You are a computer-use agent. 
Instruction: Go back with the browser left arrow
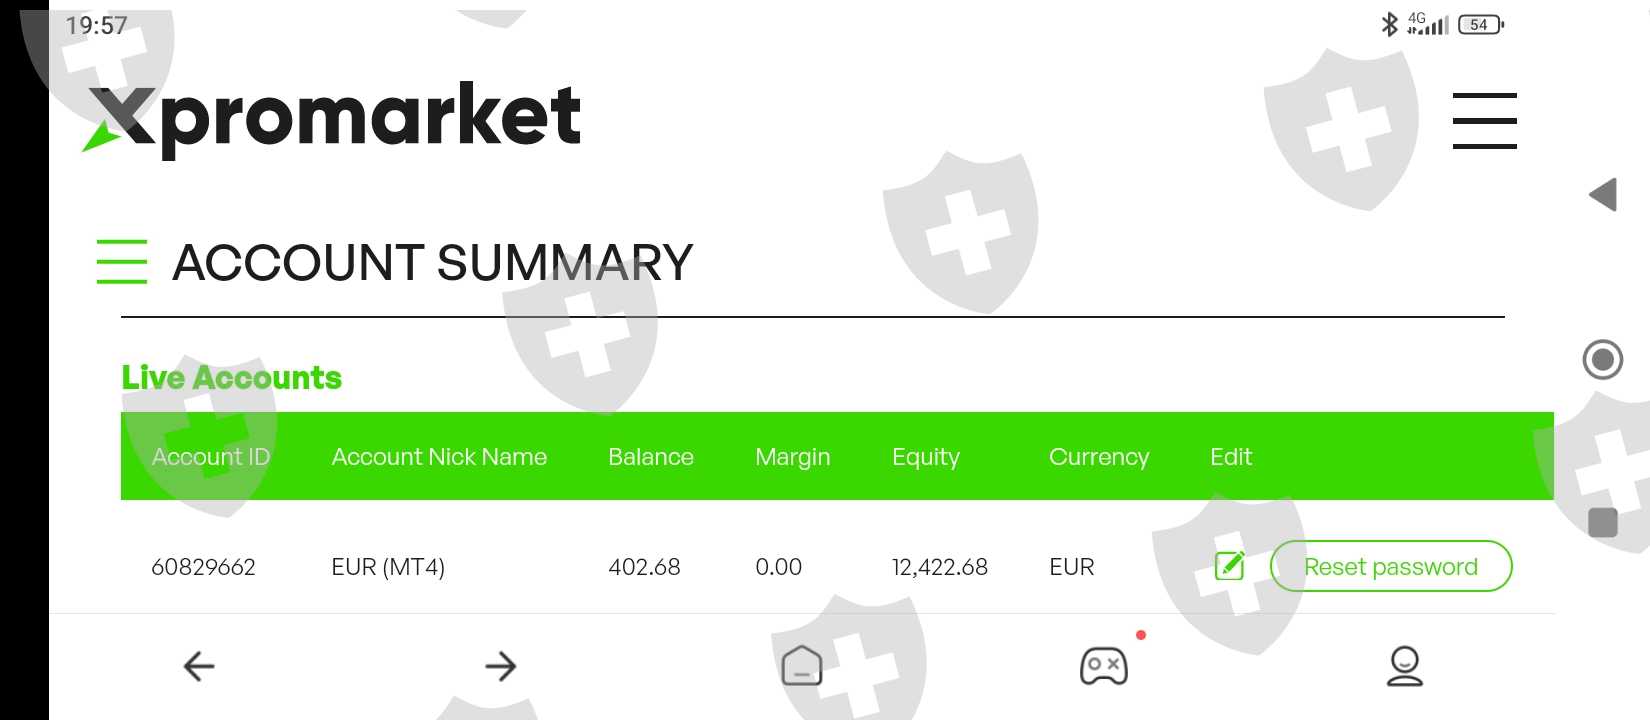[x=199, y=666]
